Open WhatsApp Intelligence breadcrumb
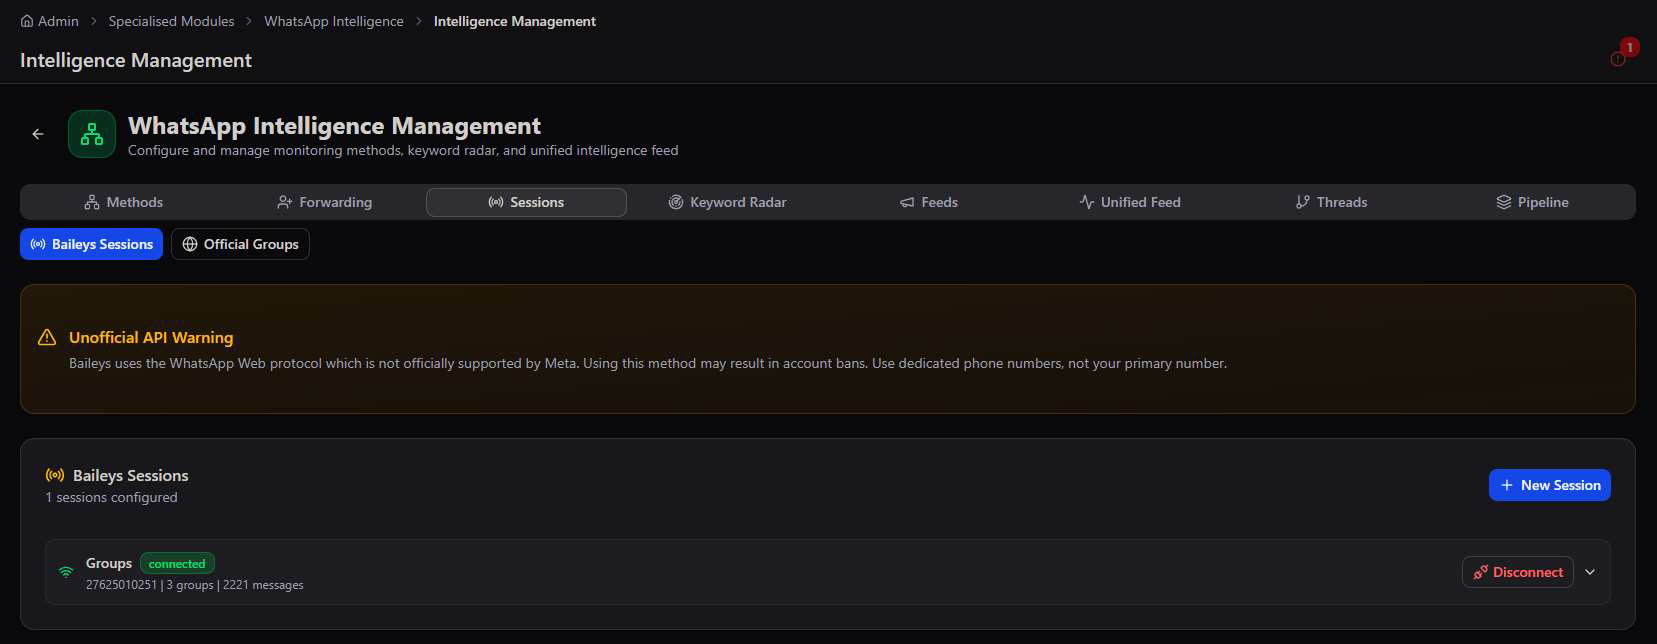 pyautogui.click(x=334, y=21)
